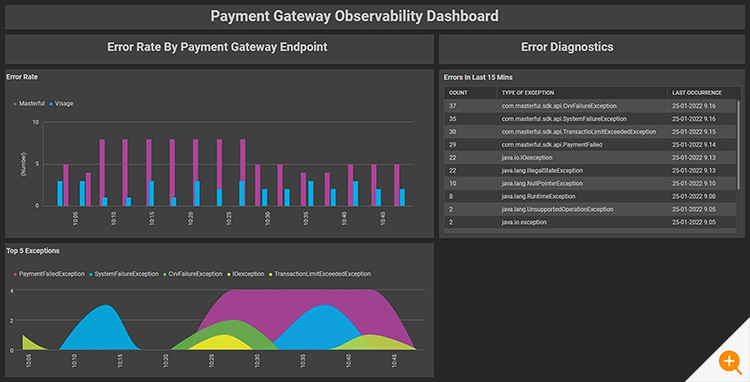Click count value 8 in table

click(451, 196)
